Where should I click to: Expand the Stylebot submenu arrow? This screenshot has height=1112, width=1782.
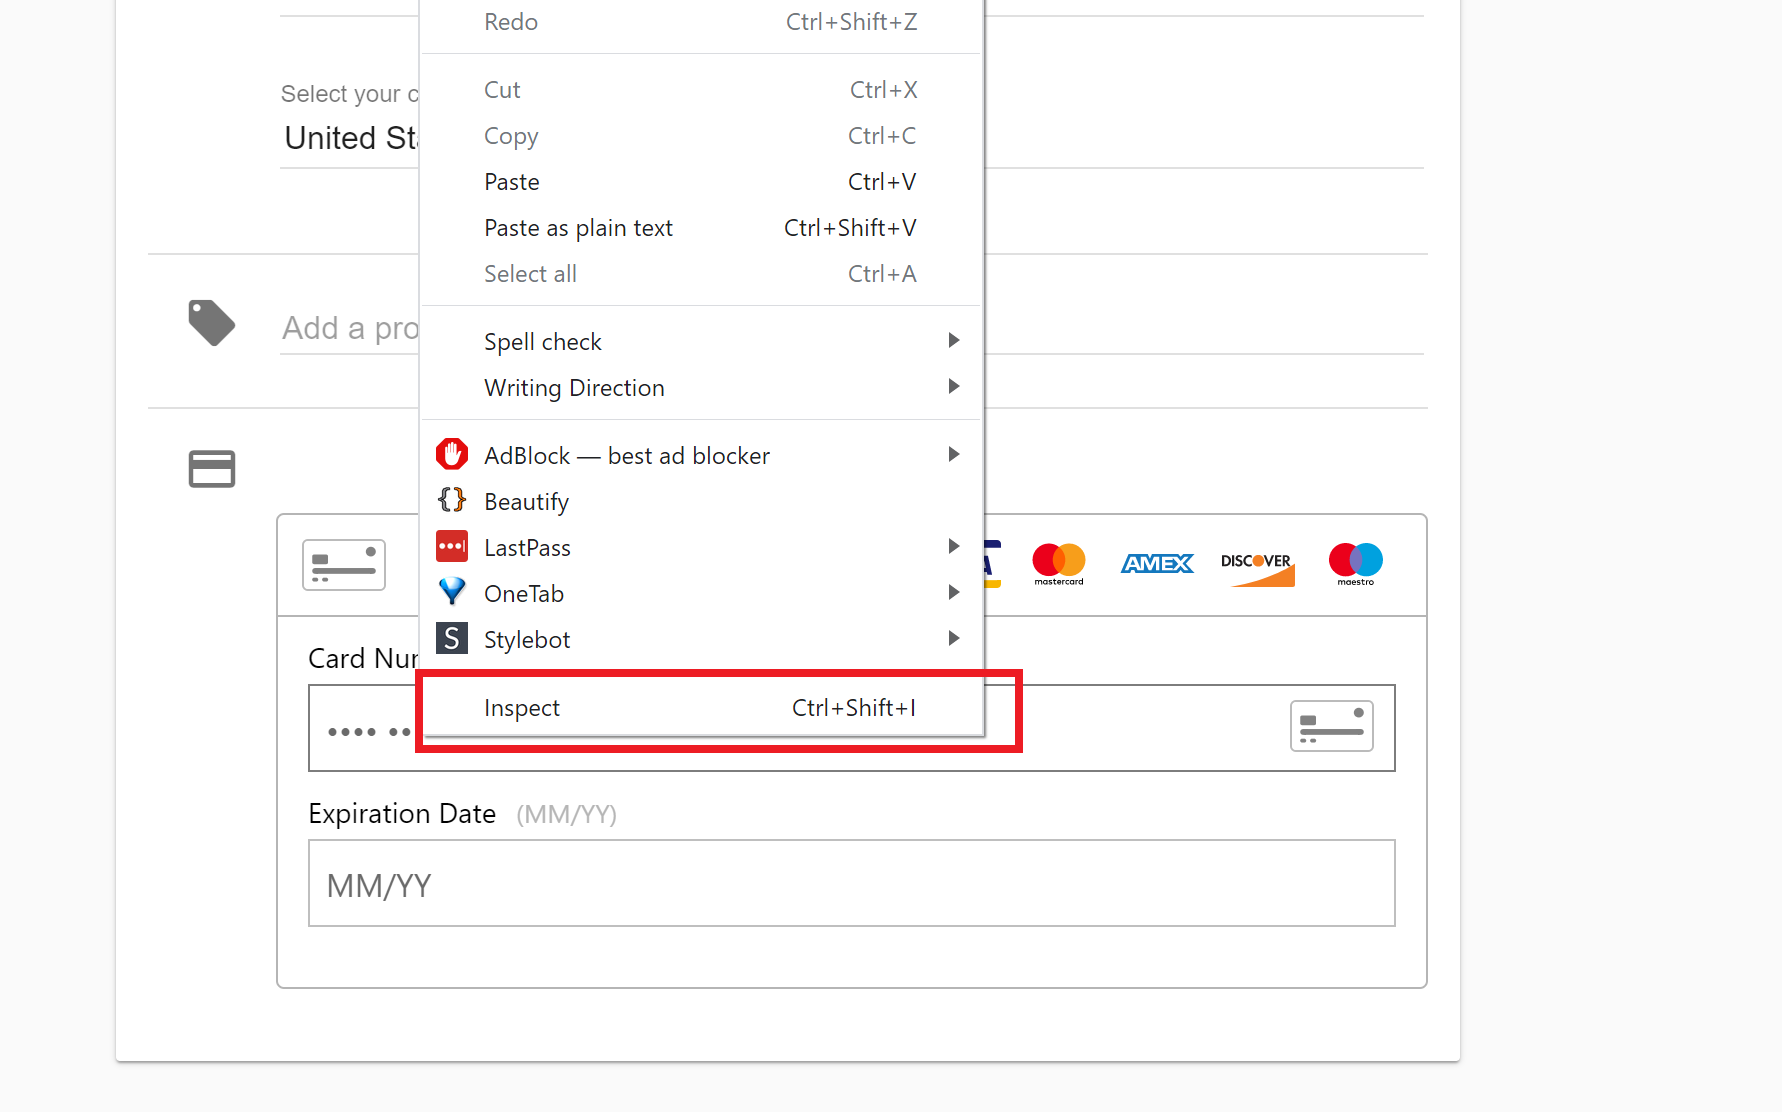954,638
